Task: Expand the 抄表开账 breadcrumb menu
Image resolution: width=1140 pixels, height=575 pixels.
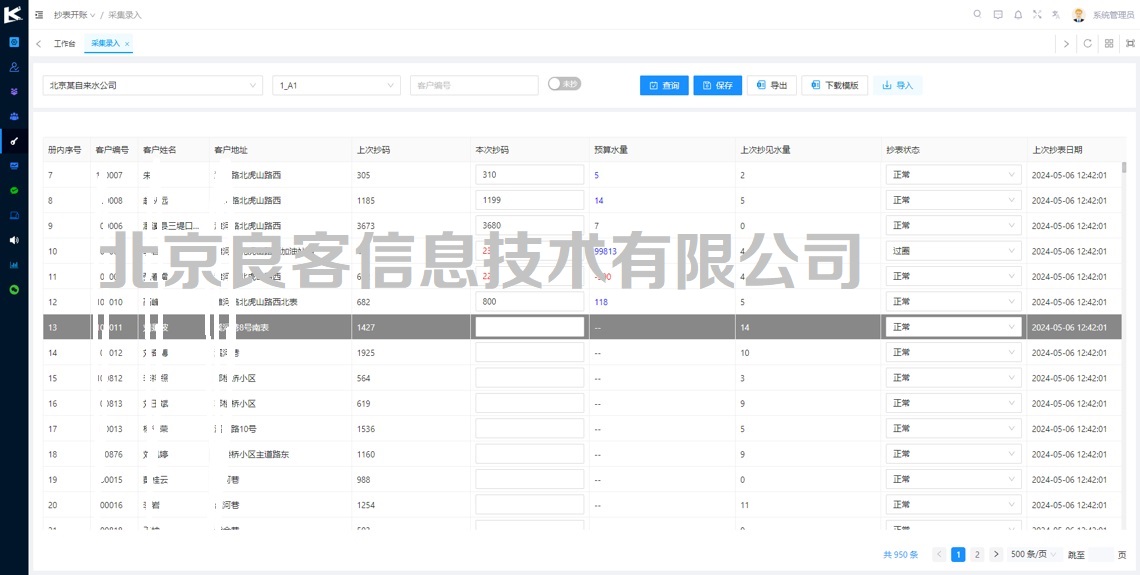Action: (x=74, y=15)
